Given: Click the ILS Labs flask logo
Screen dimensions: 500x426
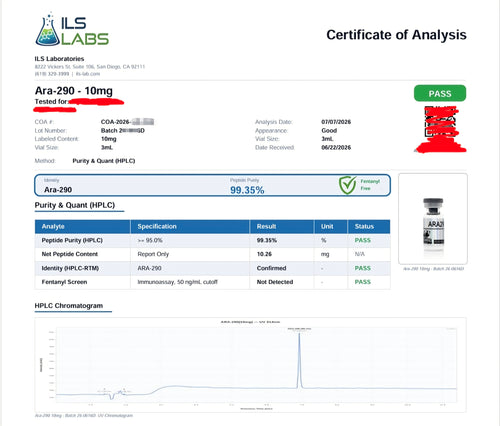Looking at the screenshot, I should pyautogui.click(x=72, y=29).
